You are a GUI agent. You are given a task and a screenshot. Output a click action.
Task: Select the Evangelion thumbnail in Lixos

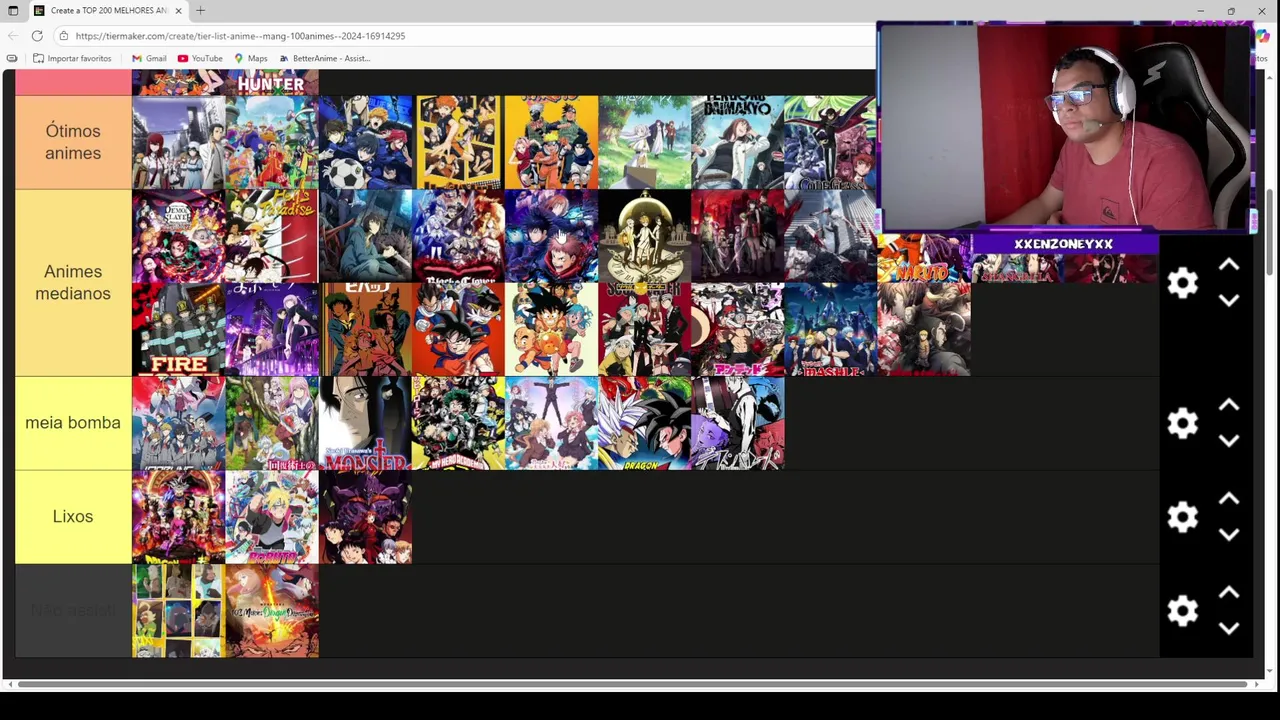point(365,517)
